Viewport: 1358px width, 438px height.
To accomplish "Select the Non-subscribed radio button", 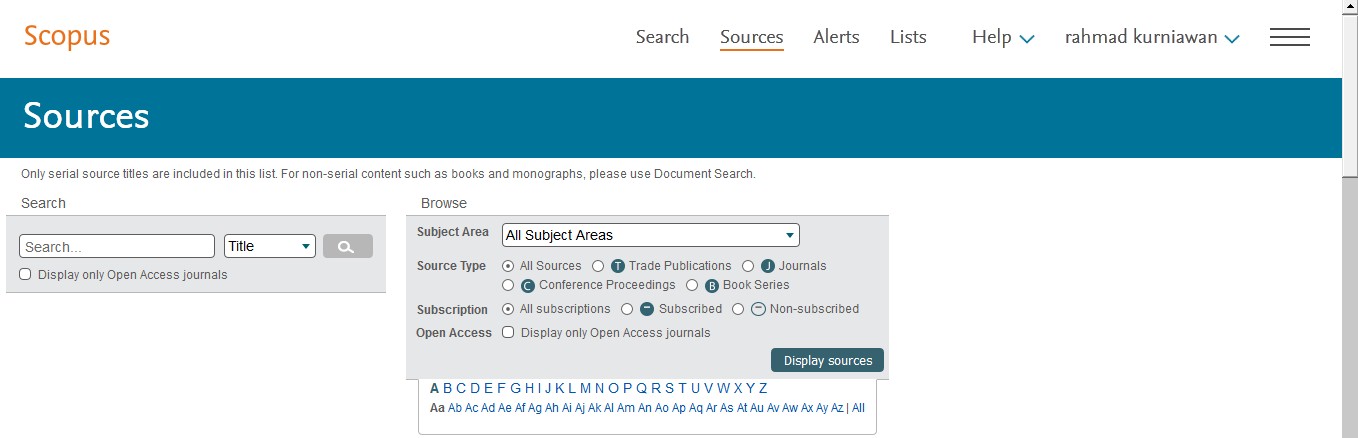I will [x=738, y=309].
